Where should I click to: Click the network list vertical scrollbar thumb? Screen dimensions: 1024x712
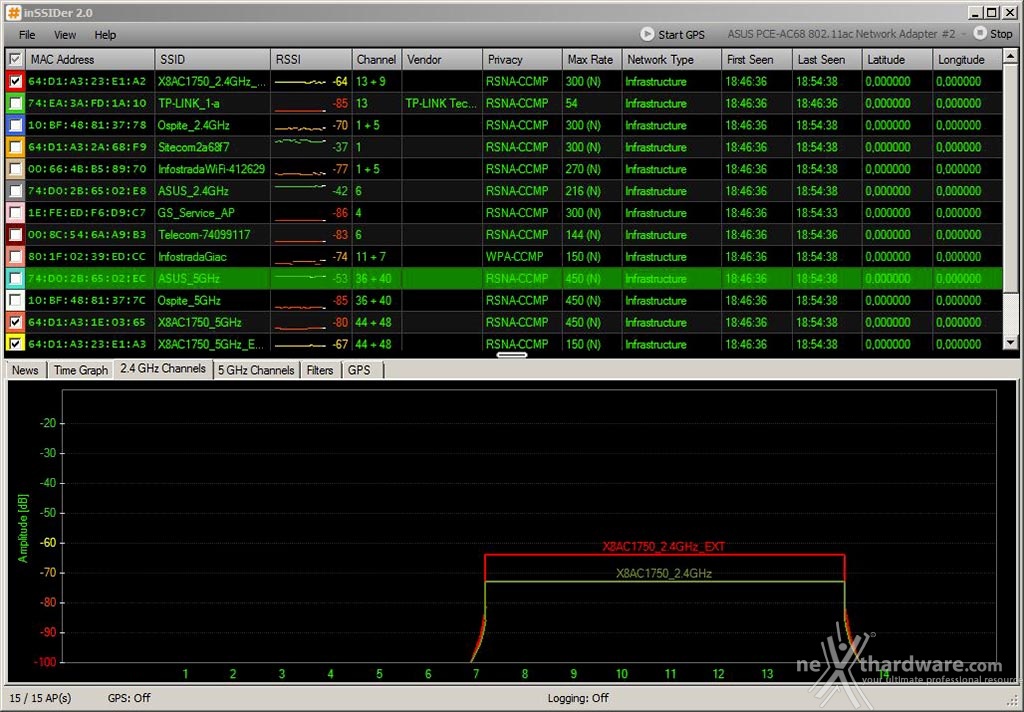point(1010,178)
